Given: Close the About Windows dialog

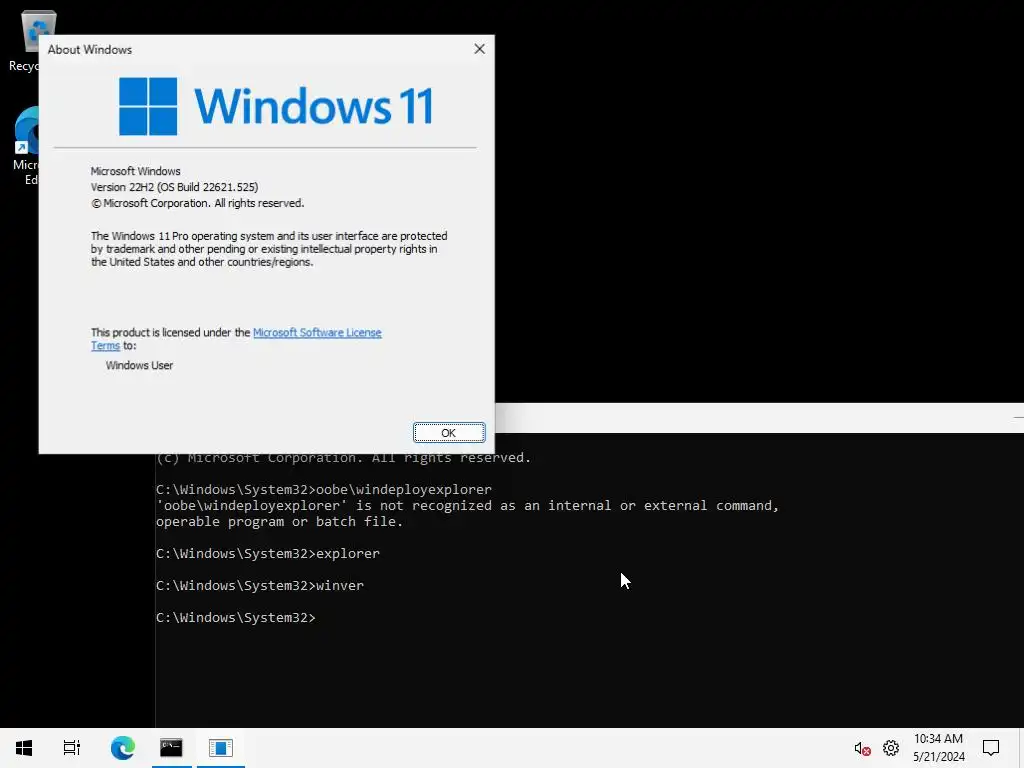Looking at the screenshot, I should coord(479,49).
